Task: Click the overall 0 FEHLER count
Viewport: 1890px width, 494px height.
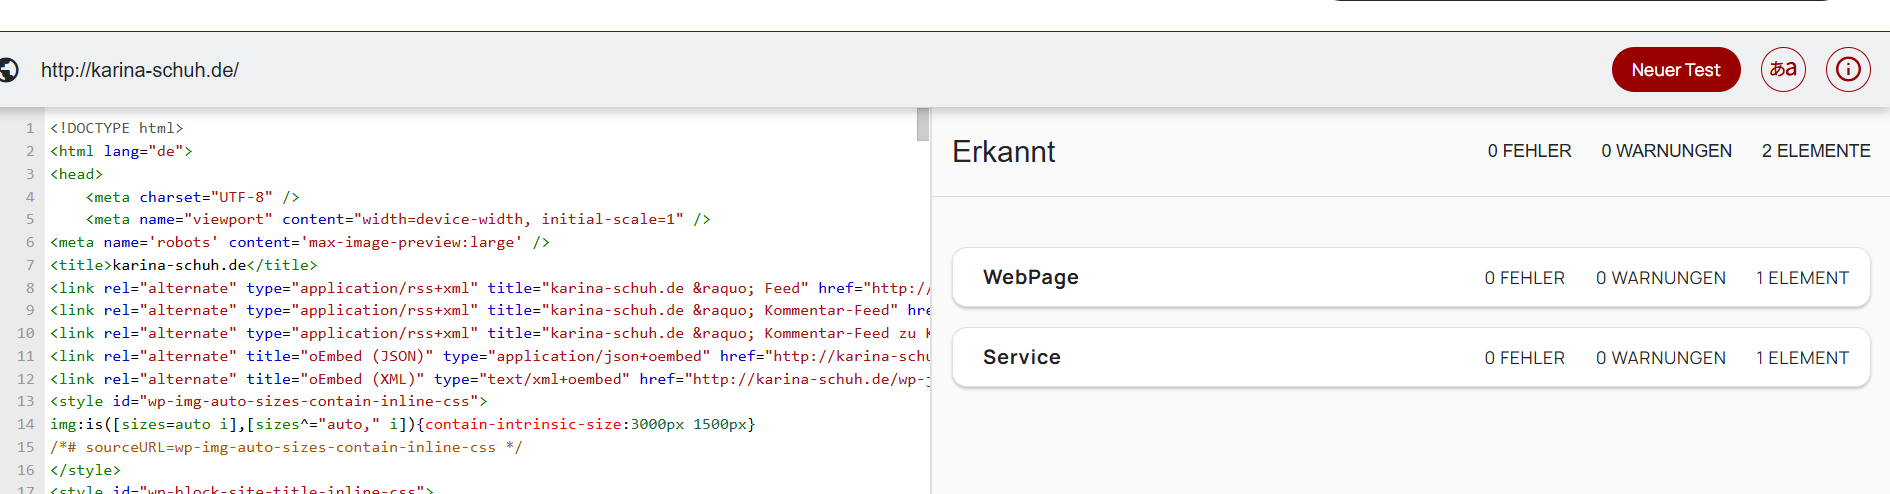Action: click(x=1529, y=151)
